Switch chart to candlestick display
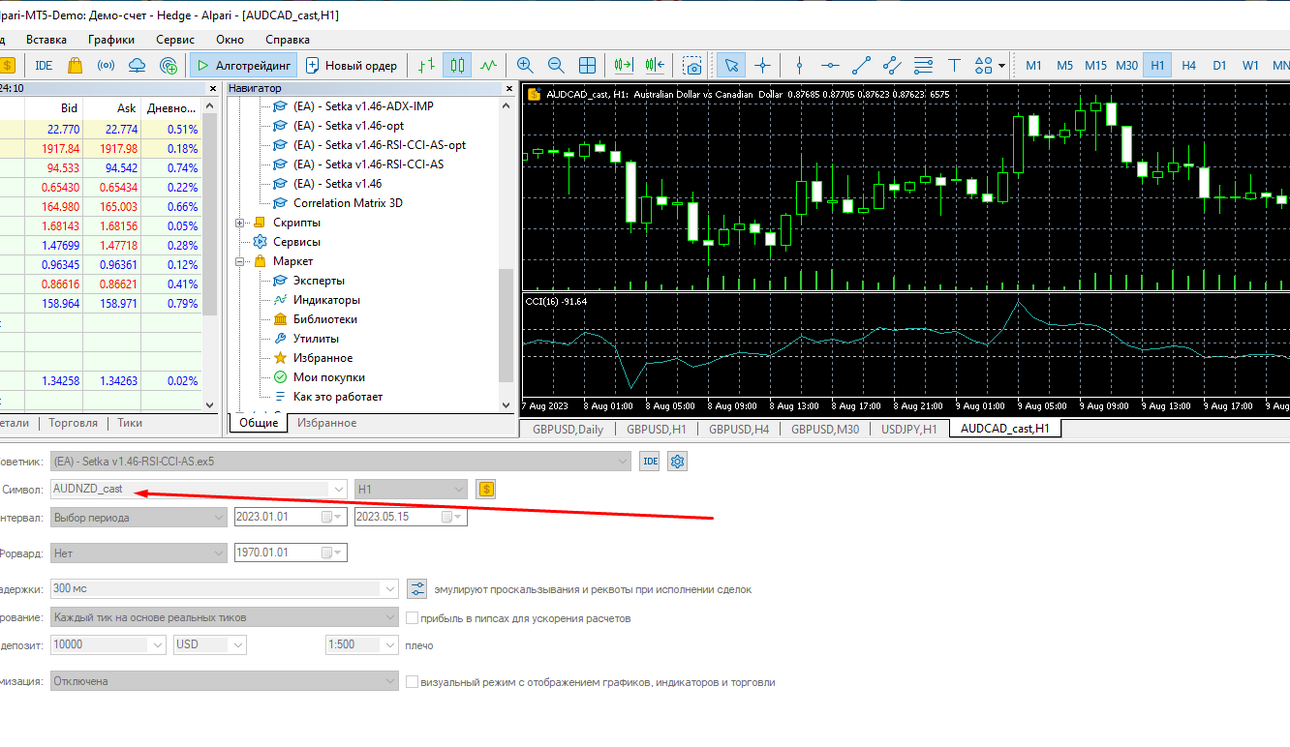This screenshot has height=747, width=1290. [x=457, y=65]
